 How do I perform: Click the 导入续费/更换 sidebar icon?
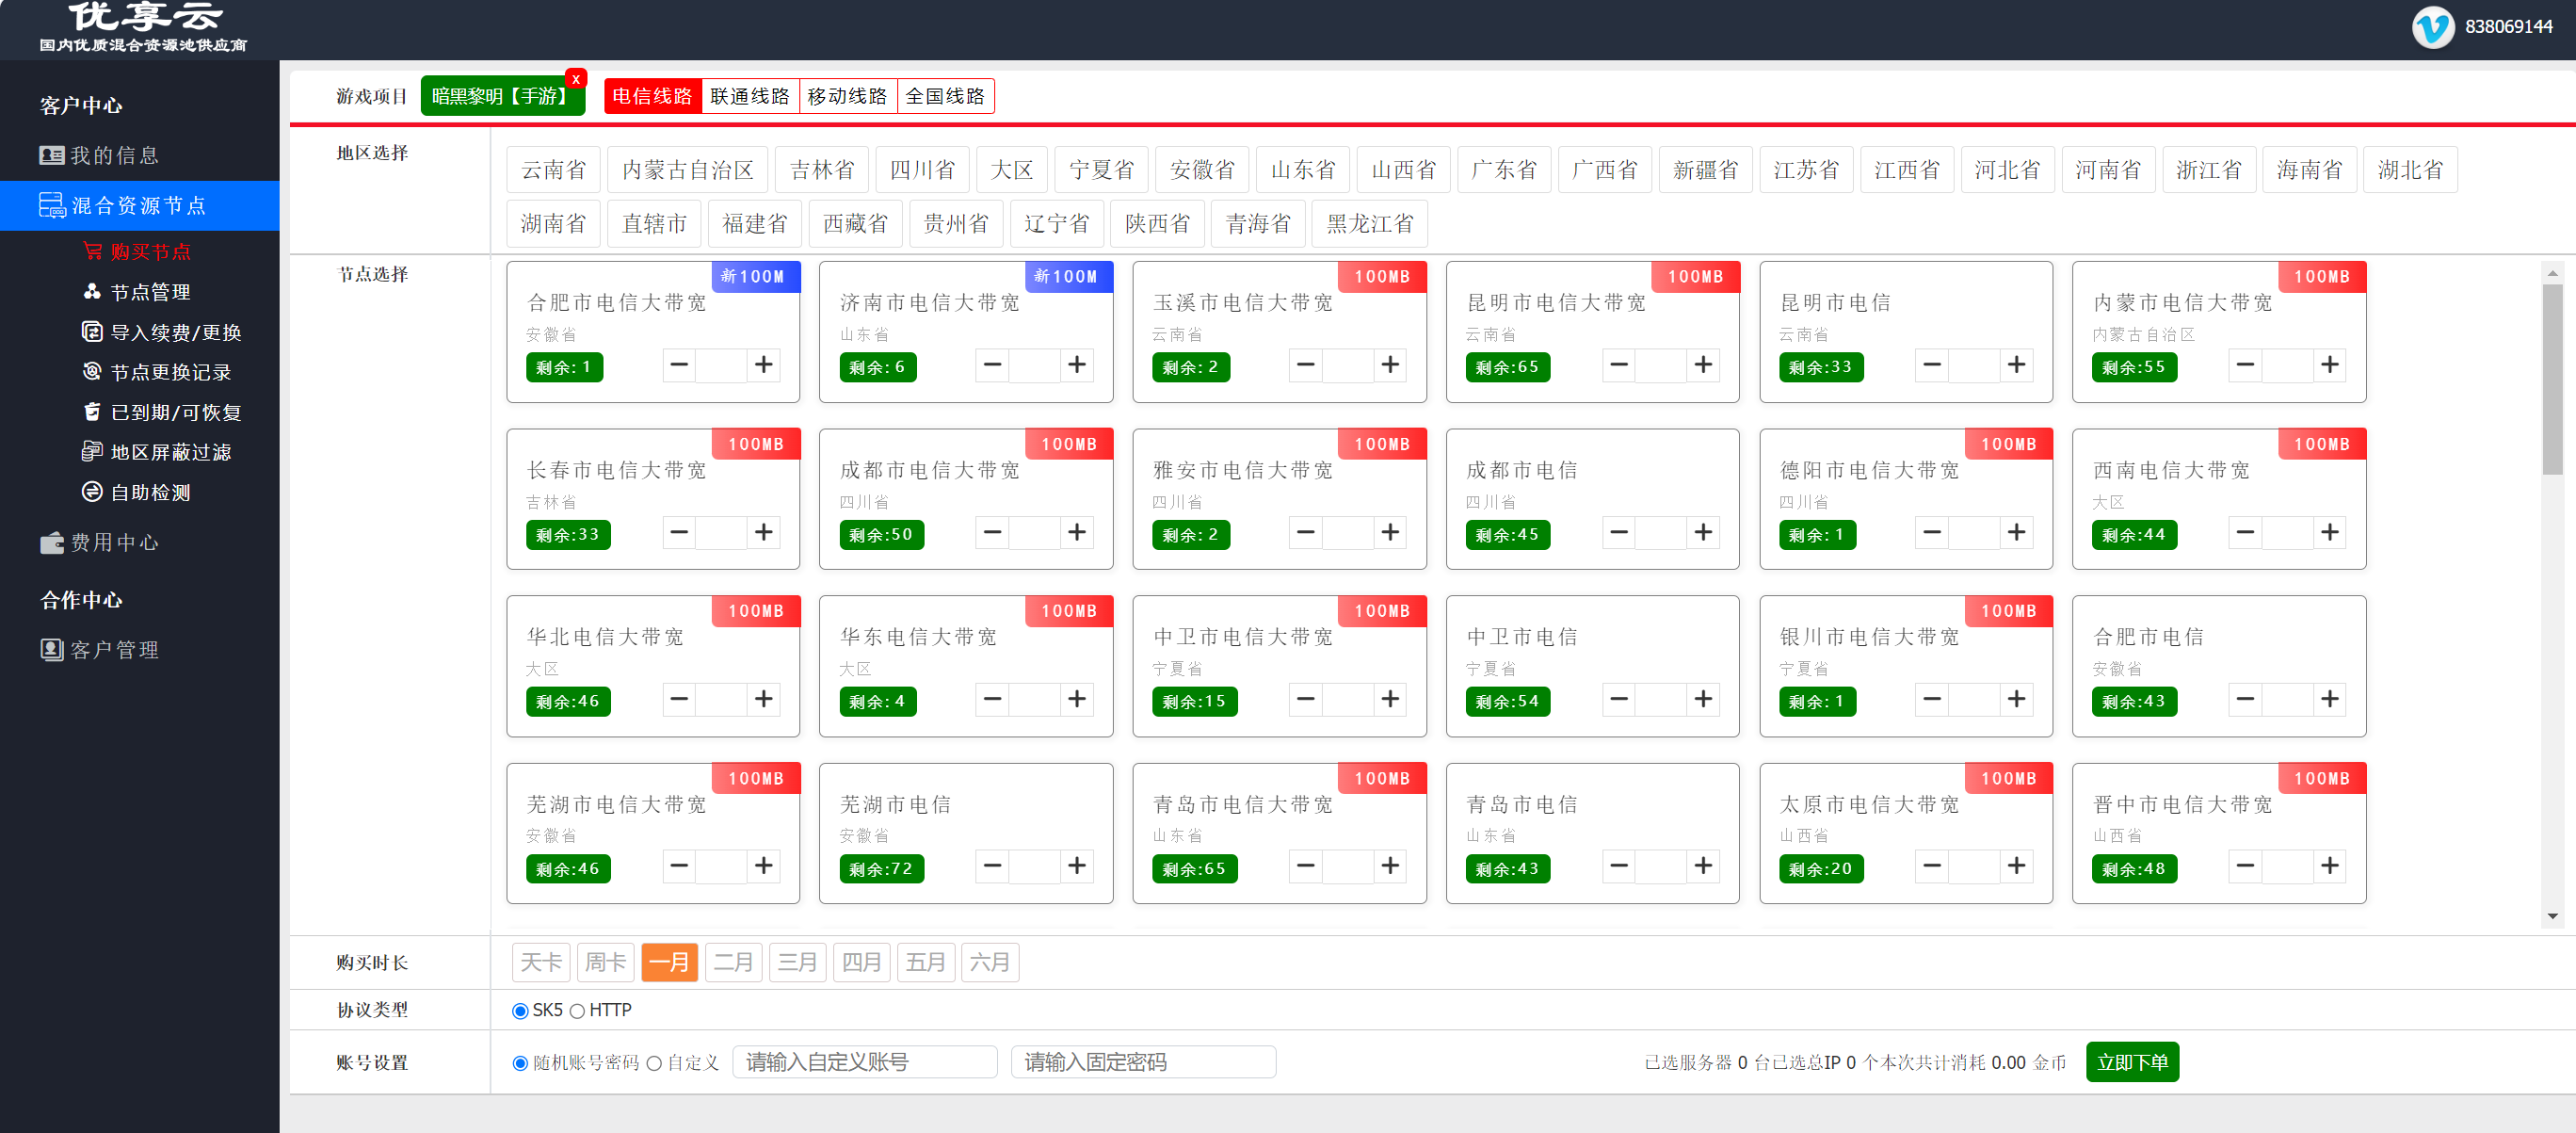click(92, 331)
